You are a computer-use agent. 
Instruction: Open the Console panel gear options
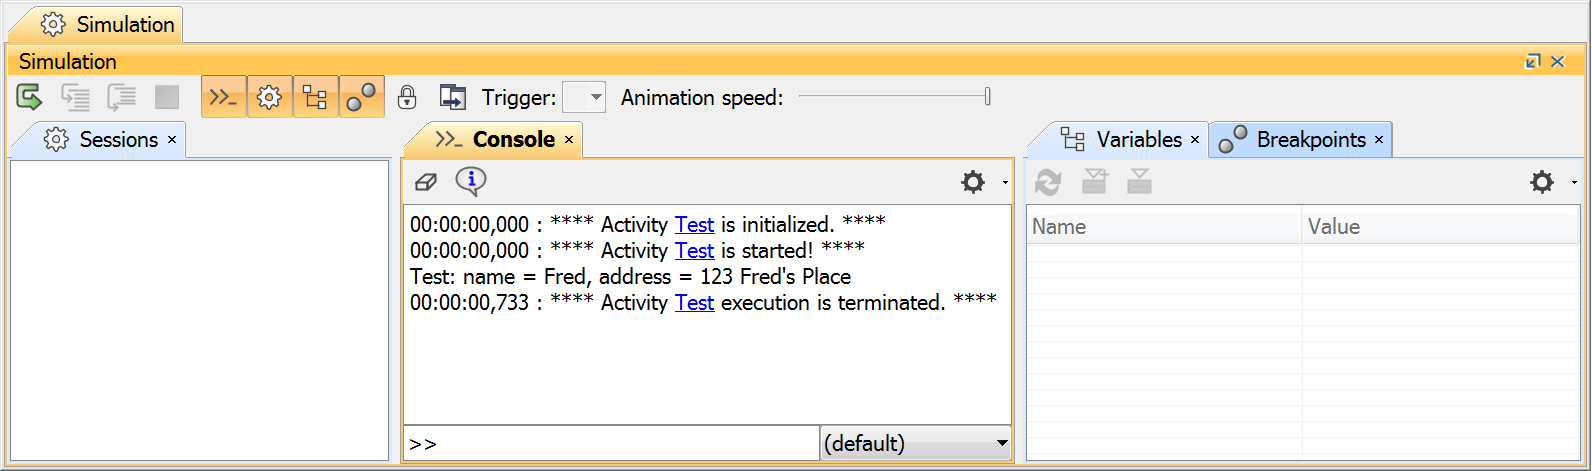(975, 182)
